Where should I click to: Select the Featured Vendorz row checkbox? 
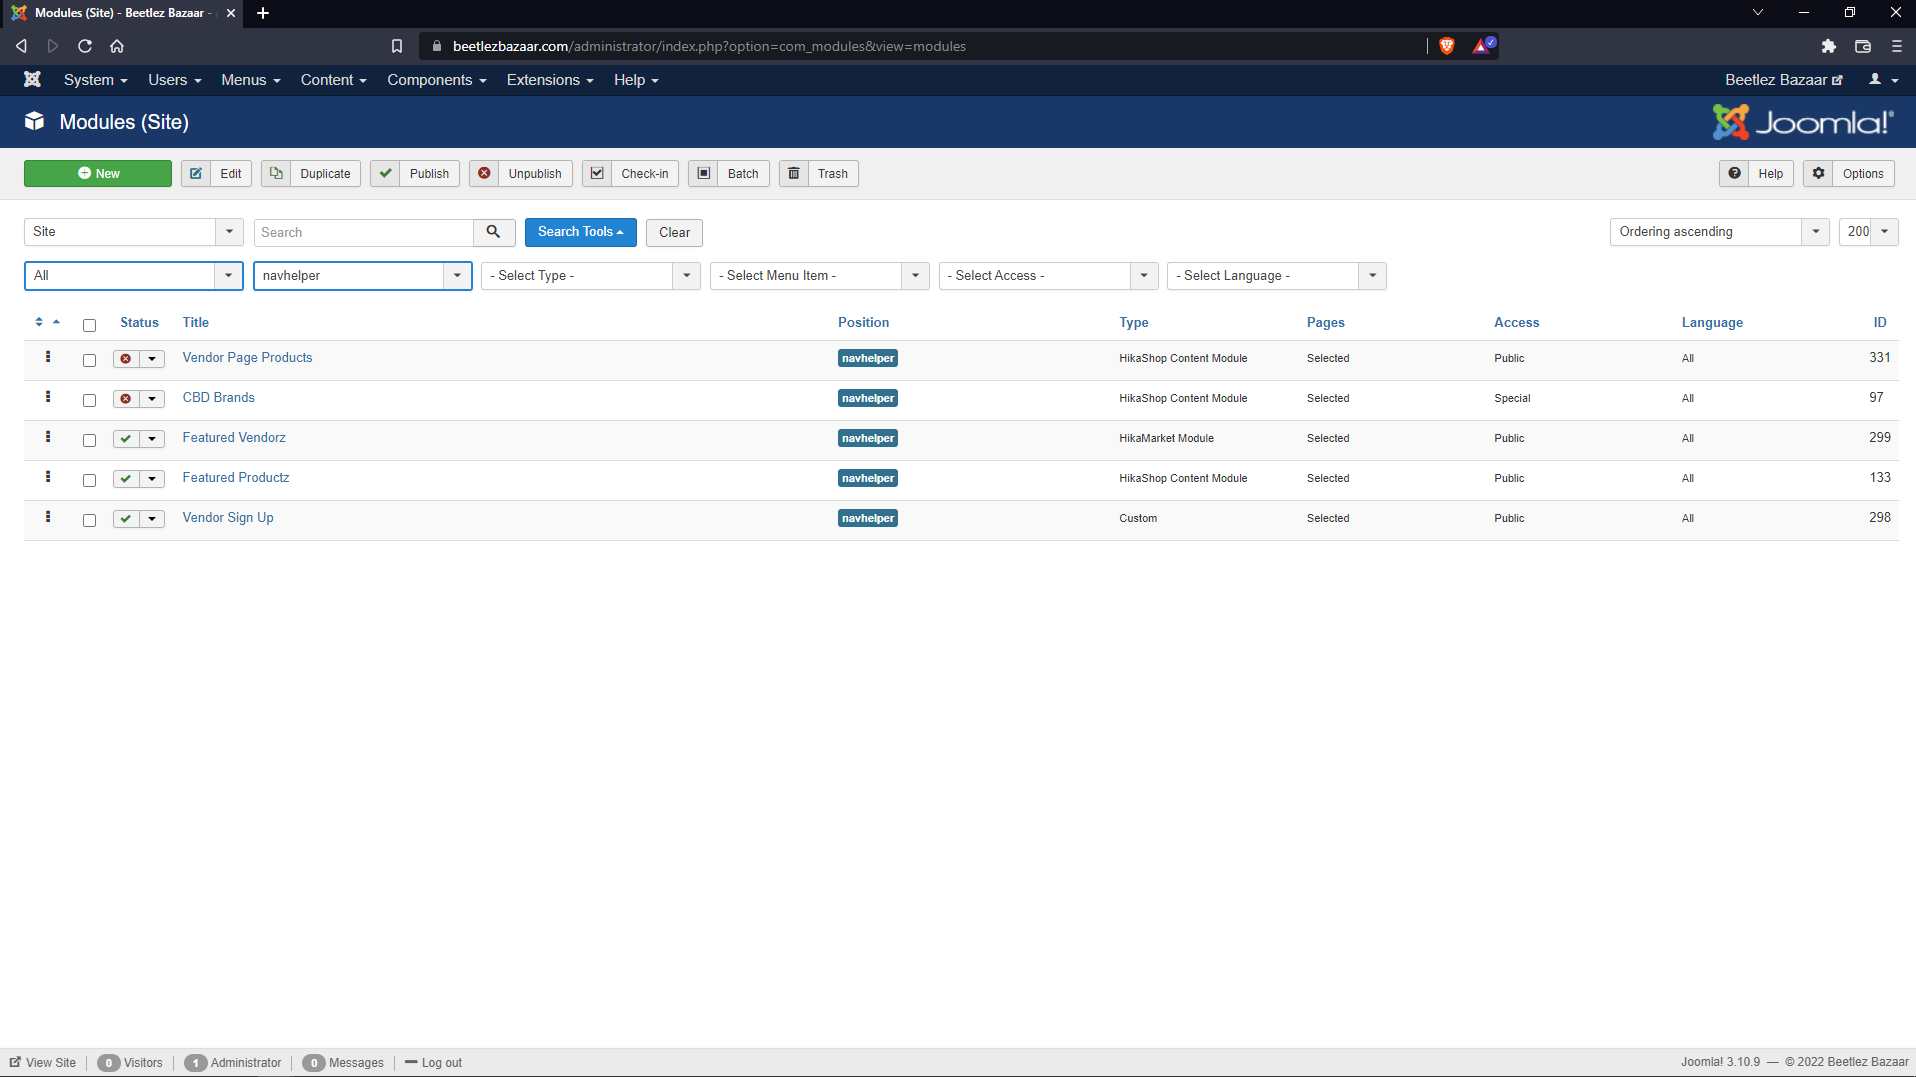89,440
